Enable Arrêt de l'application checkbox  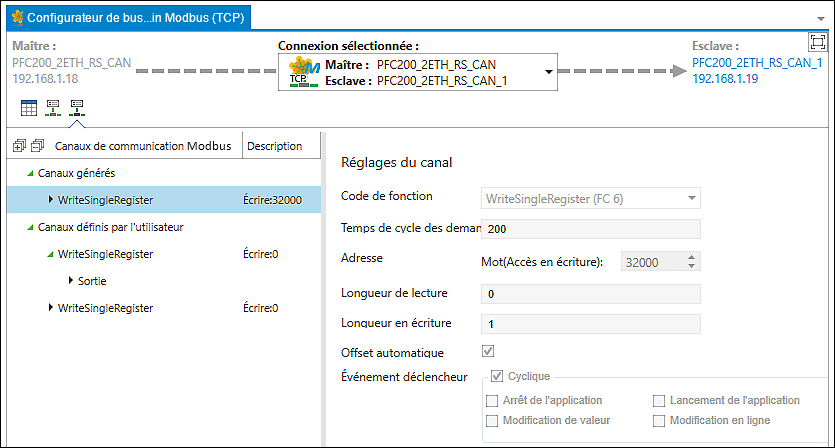(x=492, y=401)
